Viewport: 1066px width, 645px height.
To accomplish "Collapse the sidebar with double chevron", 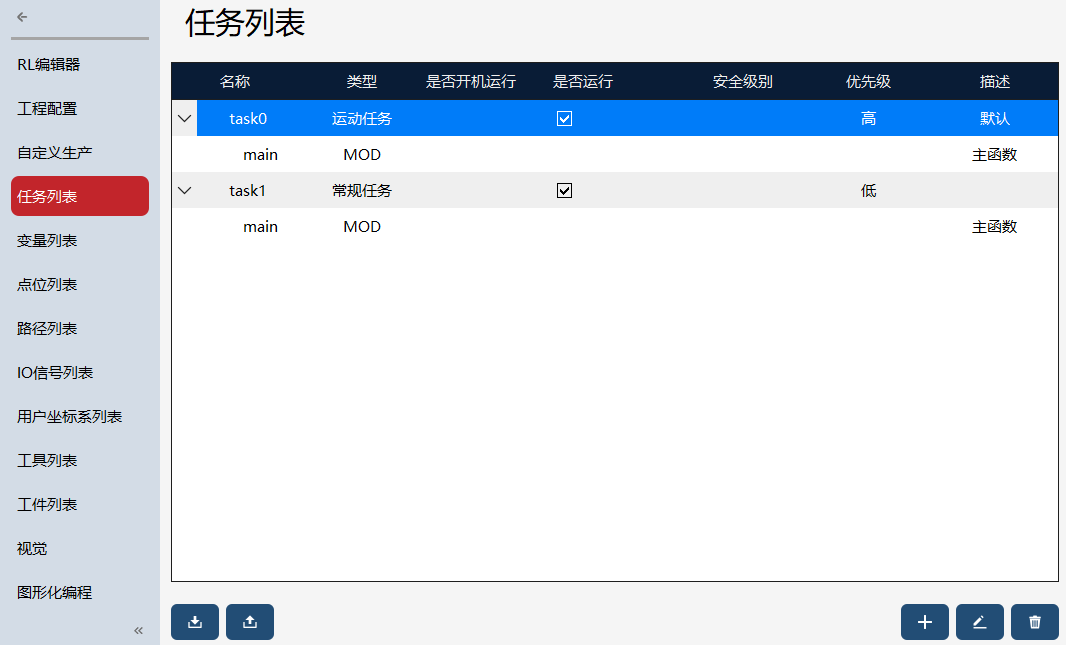I will click(139, 631).
